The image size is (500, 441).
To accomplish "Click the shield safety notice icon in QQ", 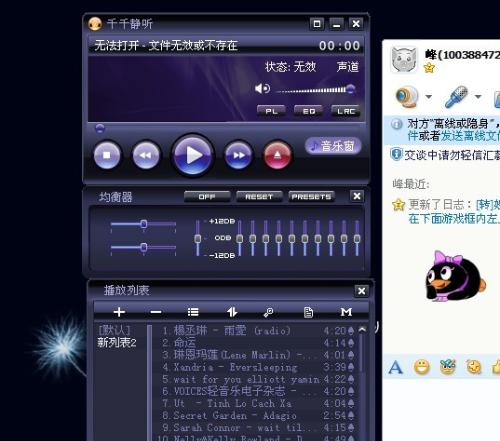I will (396, 154).
